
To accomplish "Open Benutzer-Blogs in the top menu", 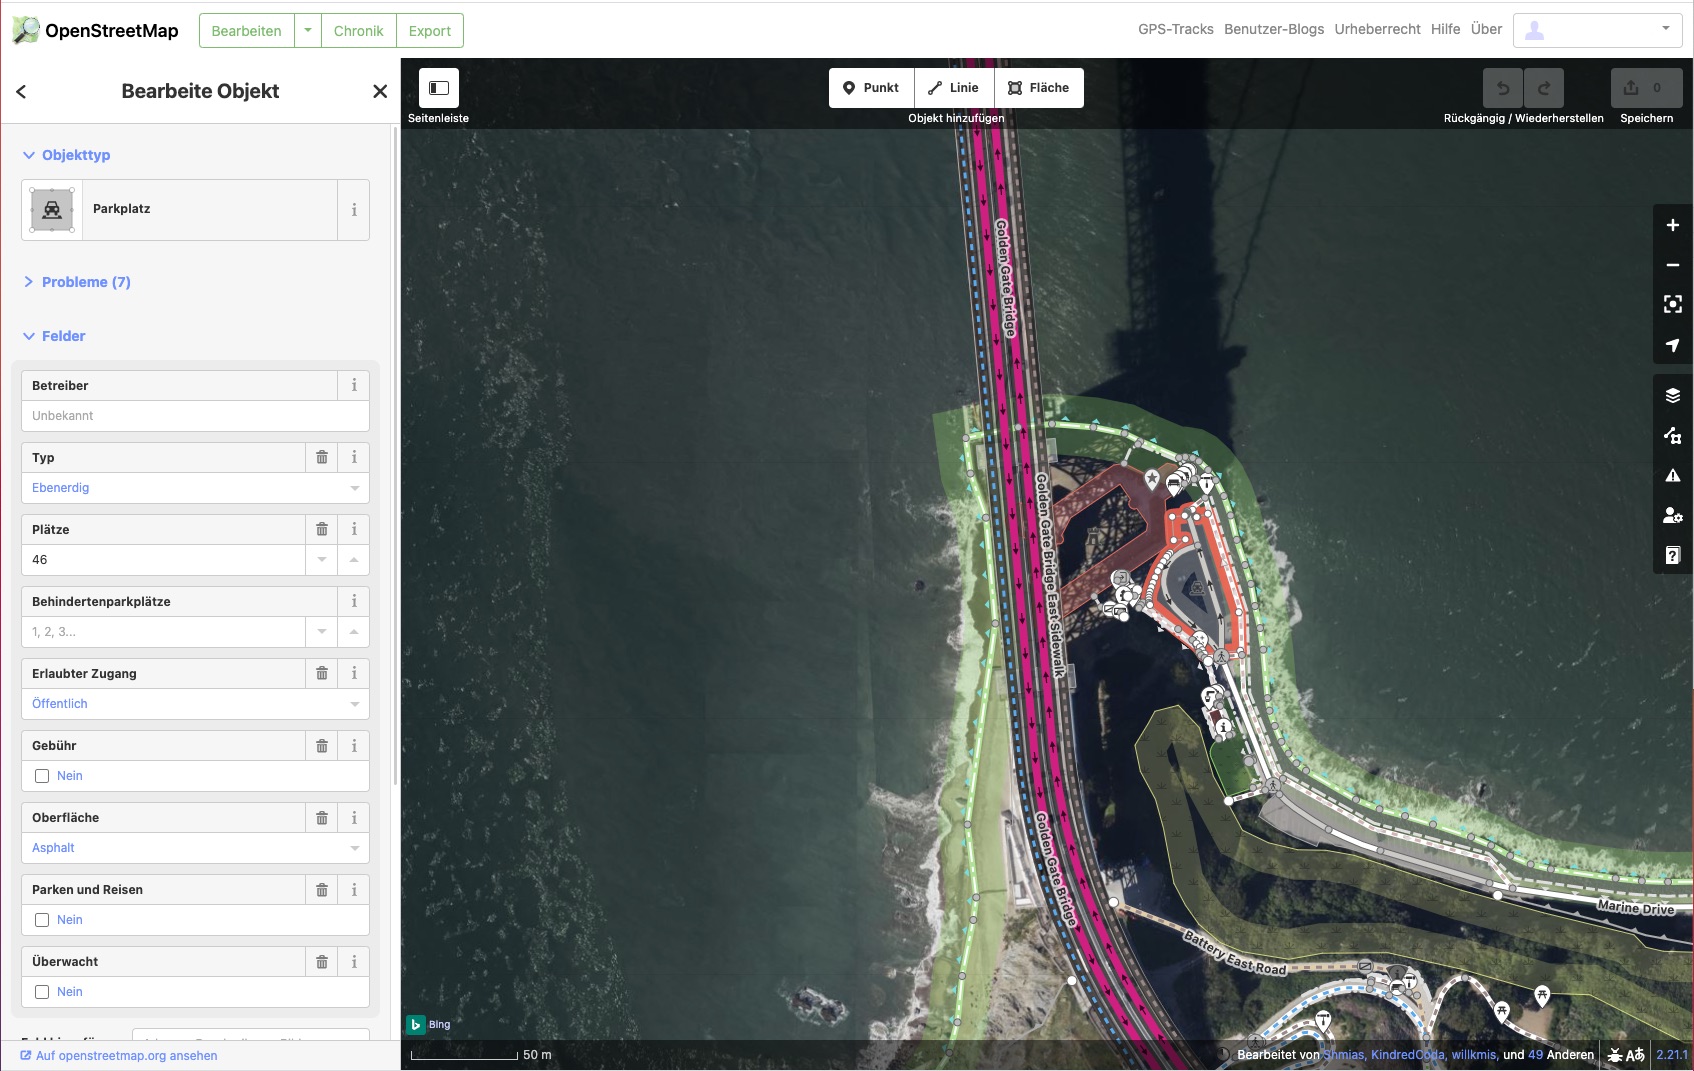I will 1274,29.
